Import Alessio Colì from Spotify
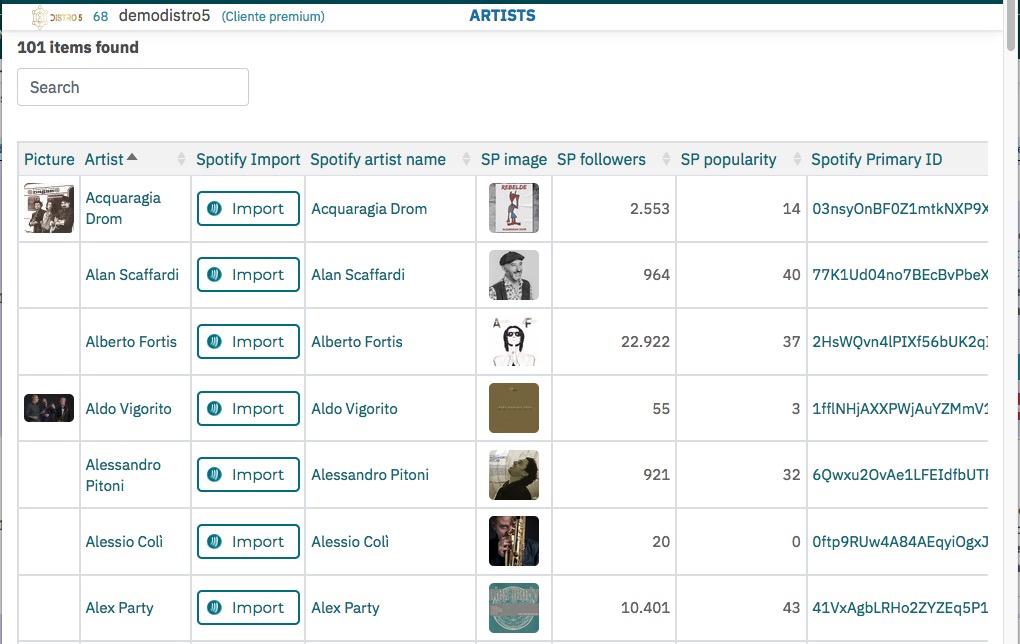 248,541
